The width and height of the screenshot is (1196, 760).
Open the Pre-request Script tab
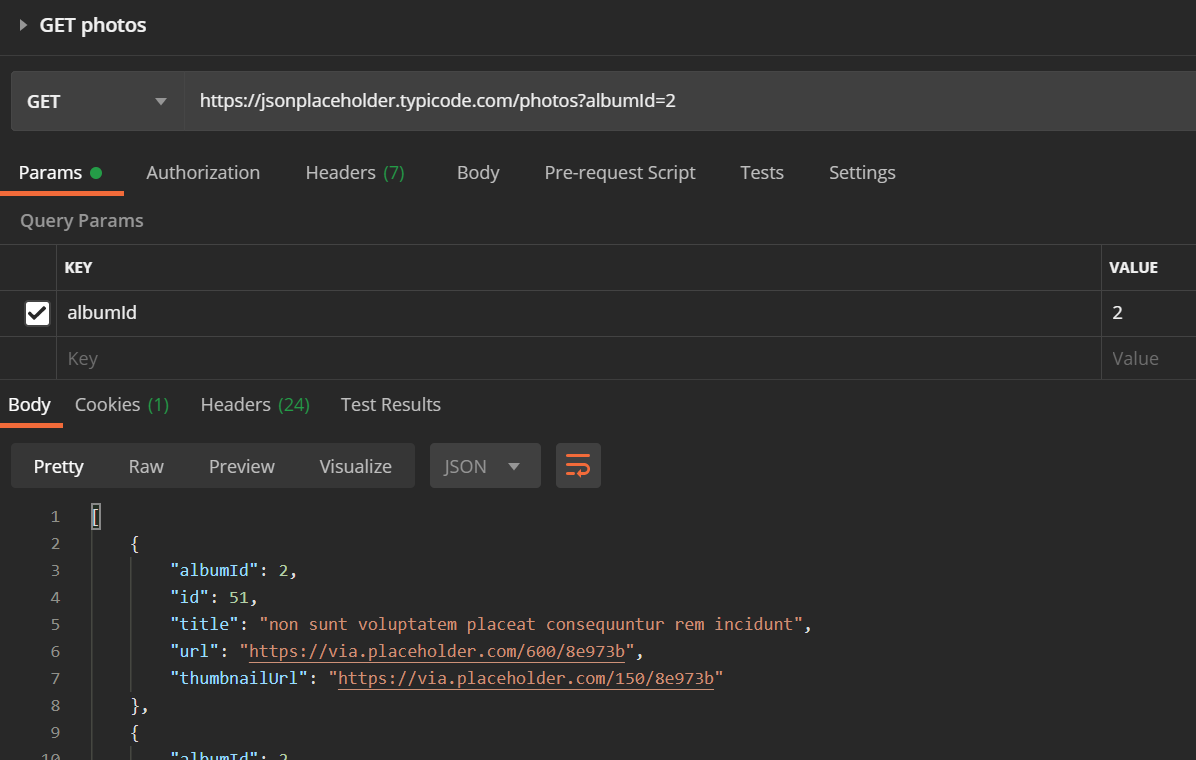[619, 173]
